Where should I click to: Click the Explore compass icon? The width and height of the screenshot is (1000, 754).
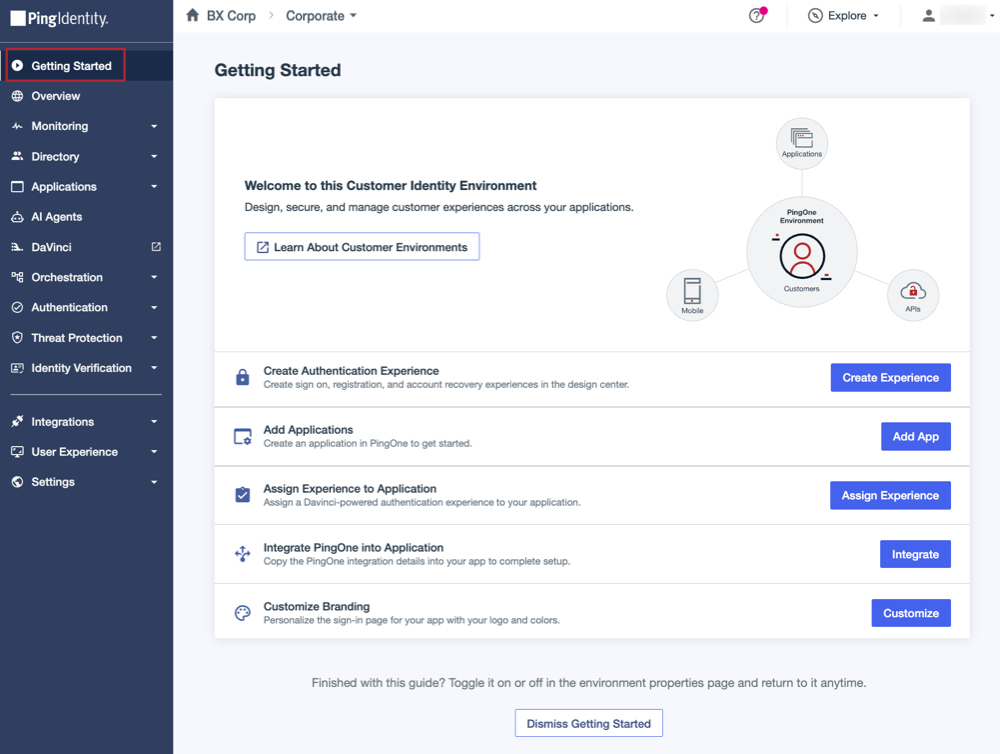click(815, 15)
